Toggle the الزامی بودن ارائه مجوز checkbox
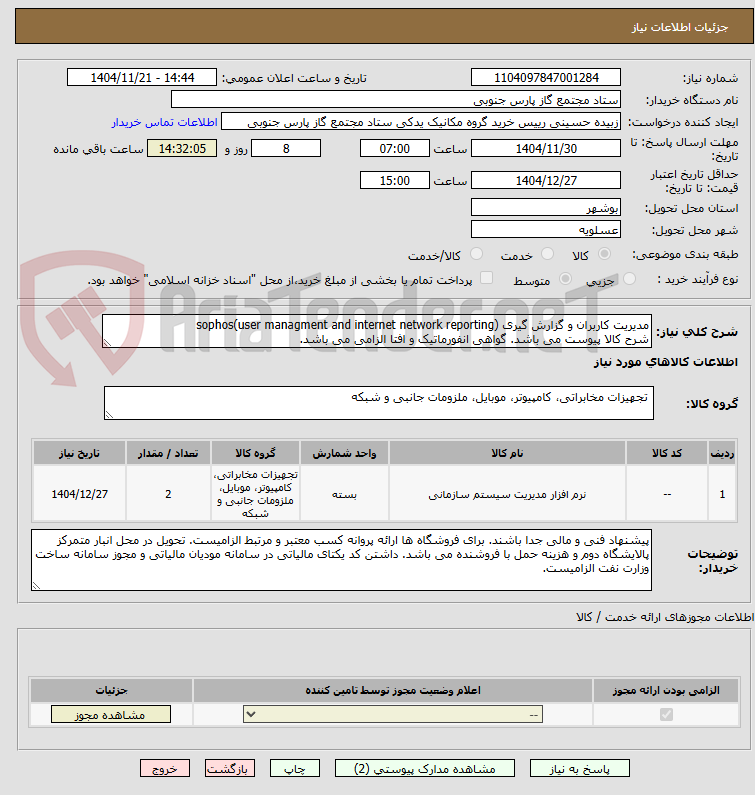The width and height of the screenshot is (755, 795). coord(666,714)
